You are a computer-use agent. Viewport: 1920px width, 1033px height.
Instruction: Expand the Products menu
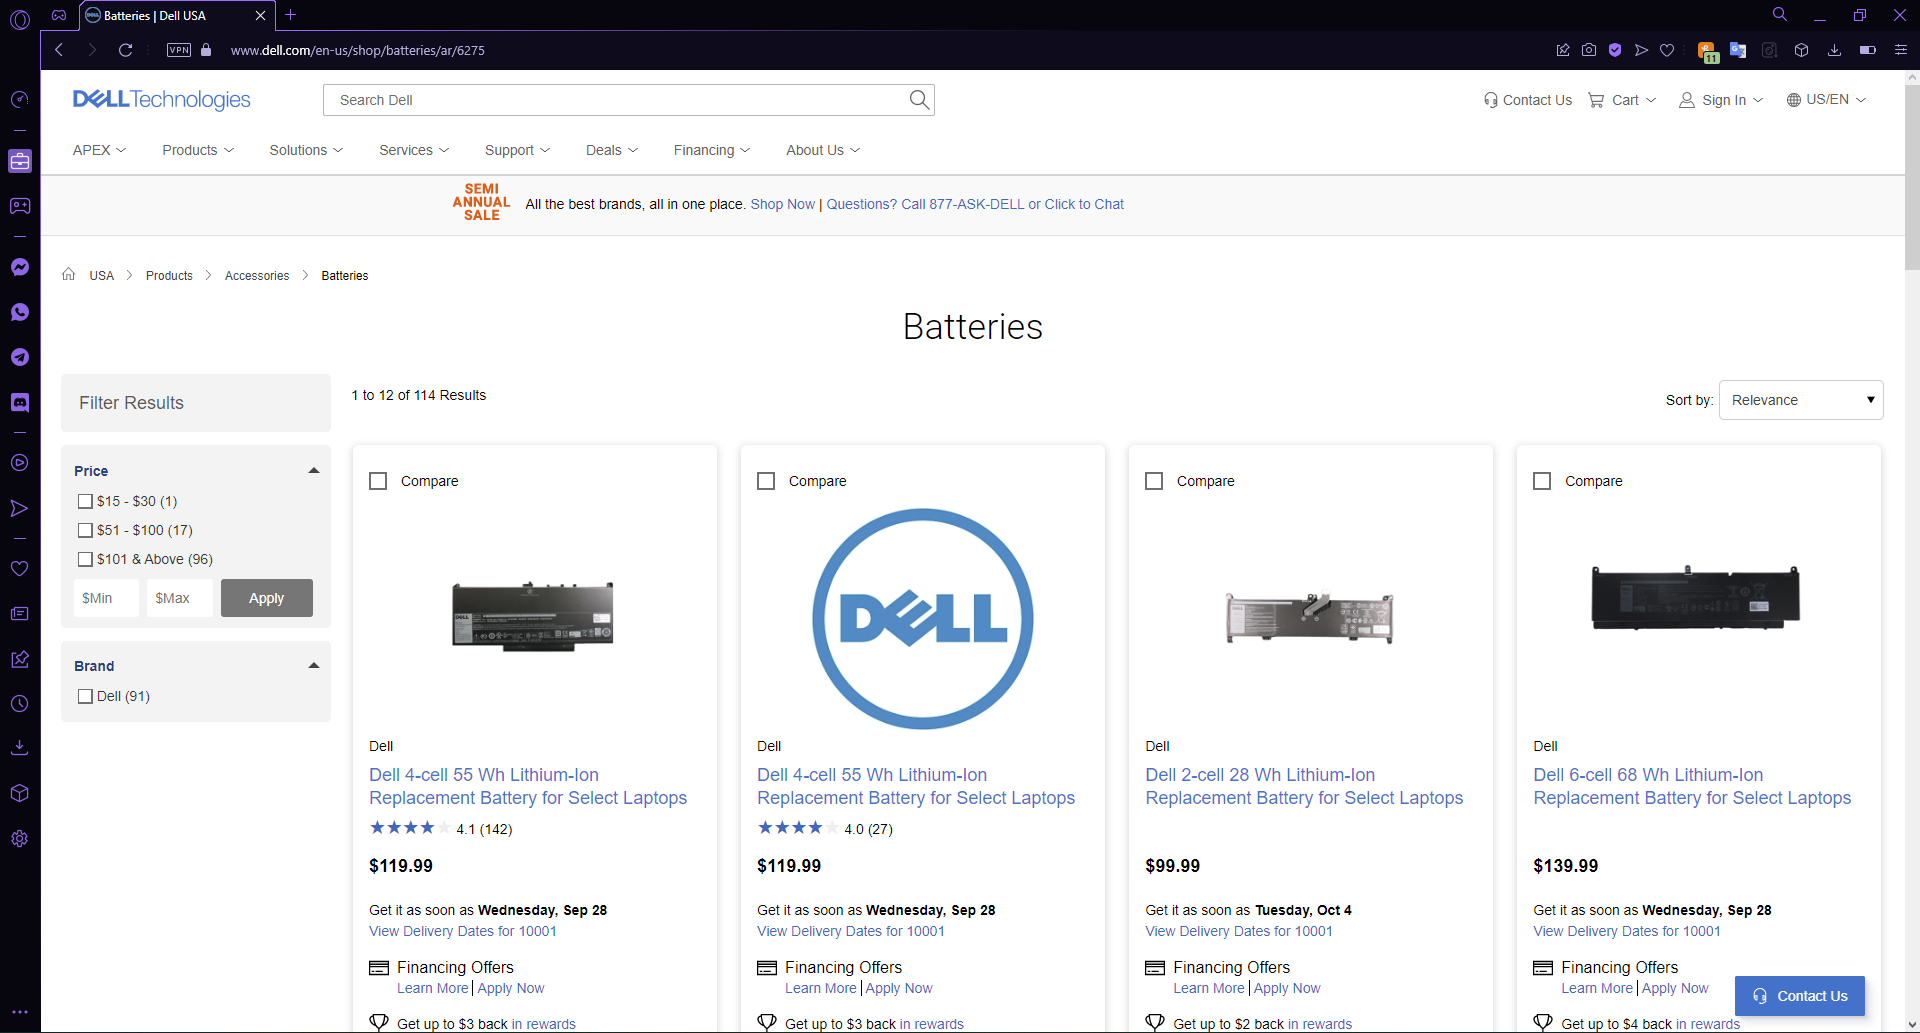[198, 150]
